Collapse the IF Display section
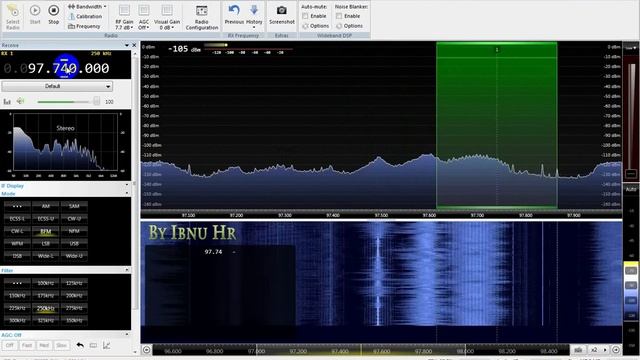This screenshot has height=360, width=640. [127, 186]
